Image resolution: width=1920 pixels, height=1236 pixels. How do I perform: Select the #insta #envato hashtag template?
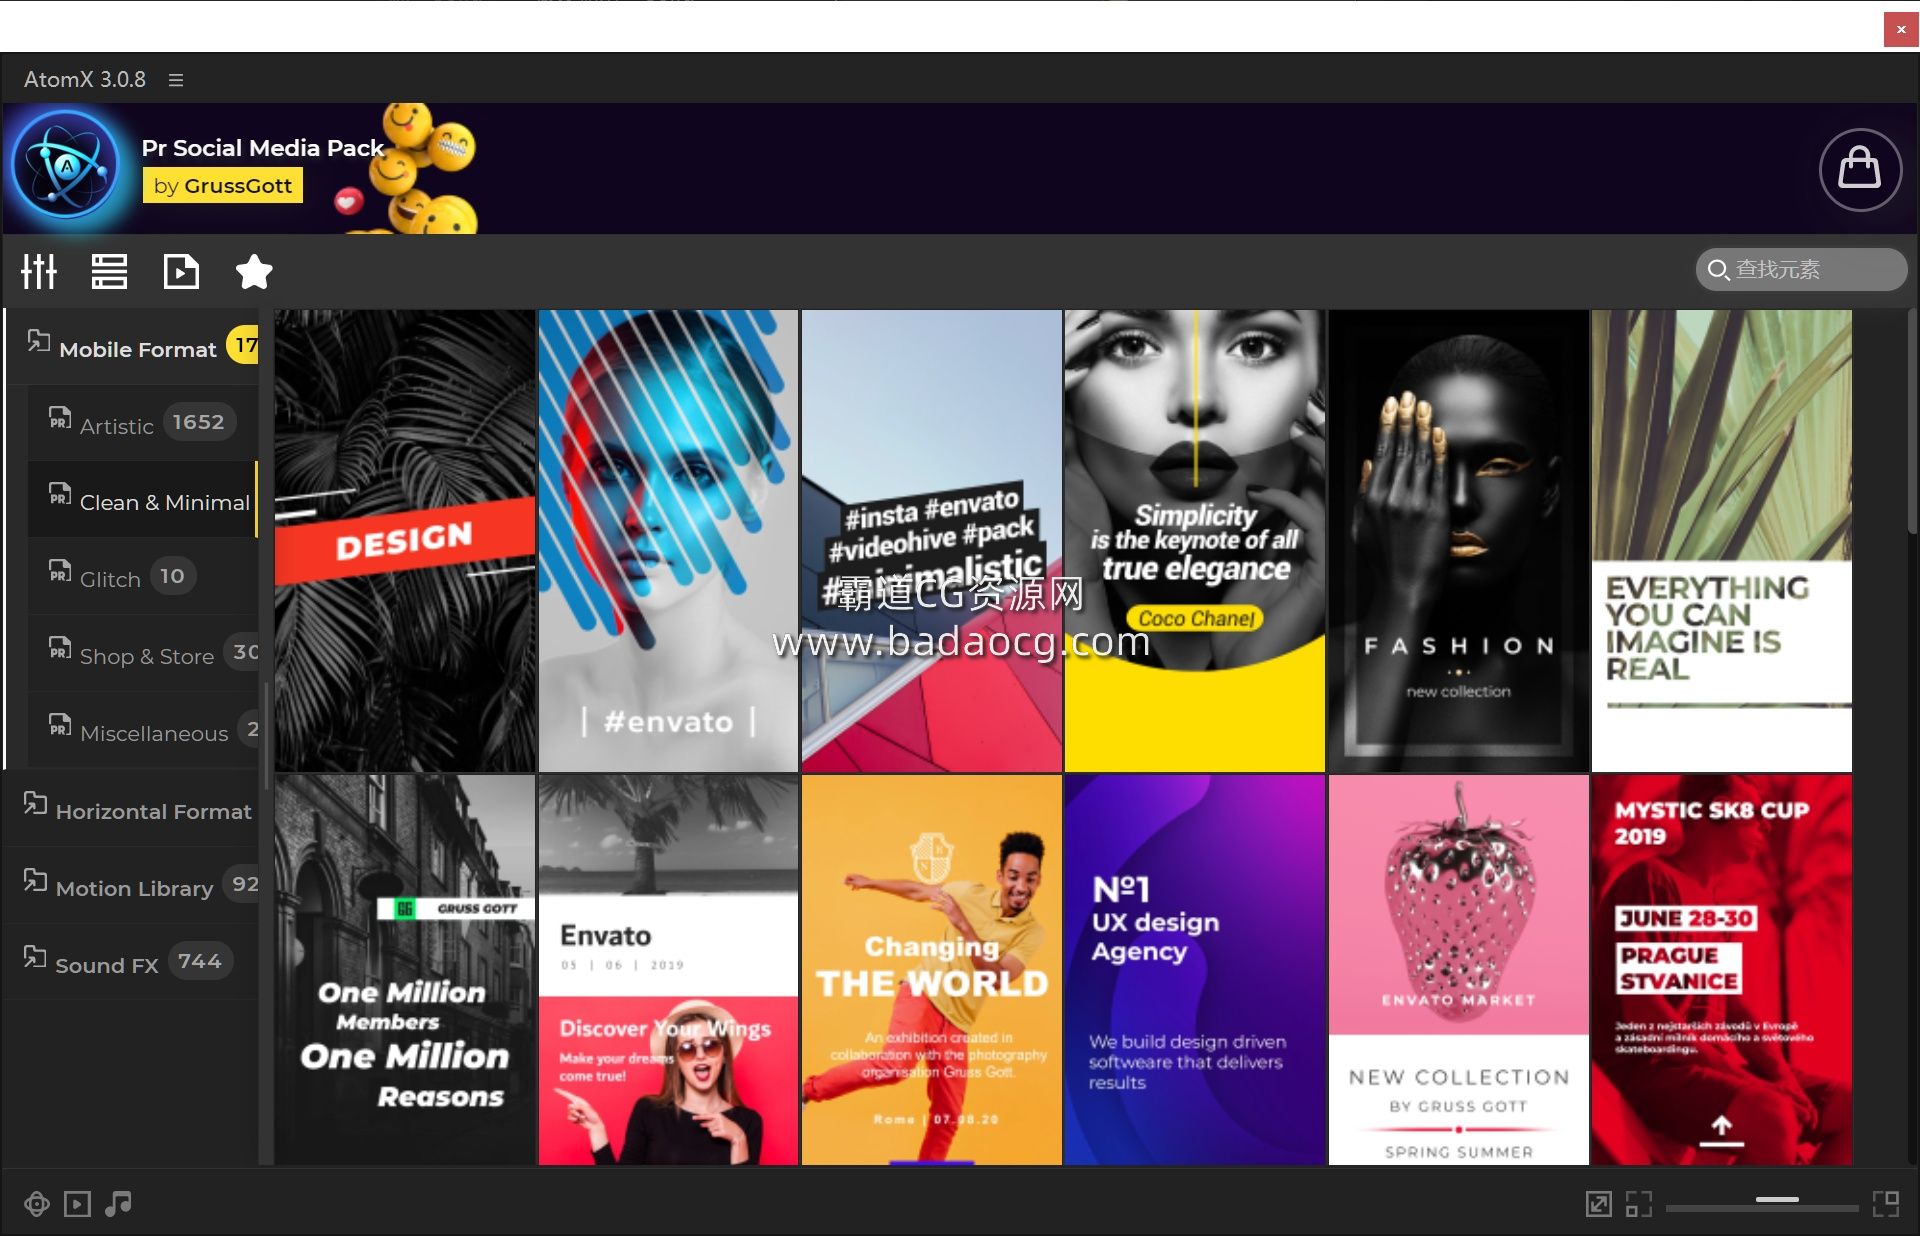(x=932, y=541)
